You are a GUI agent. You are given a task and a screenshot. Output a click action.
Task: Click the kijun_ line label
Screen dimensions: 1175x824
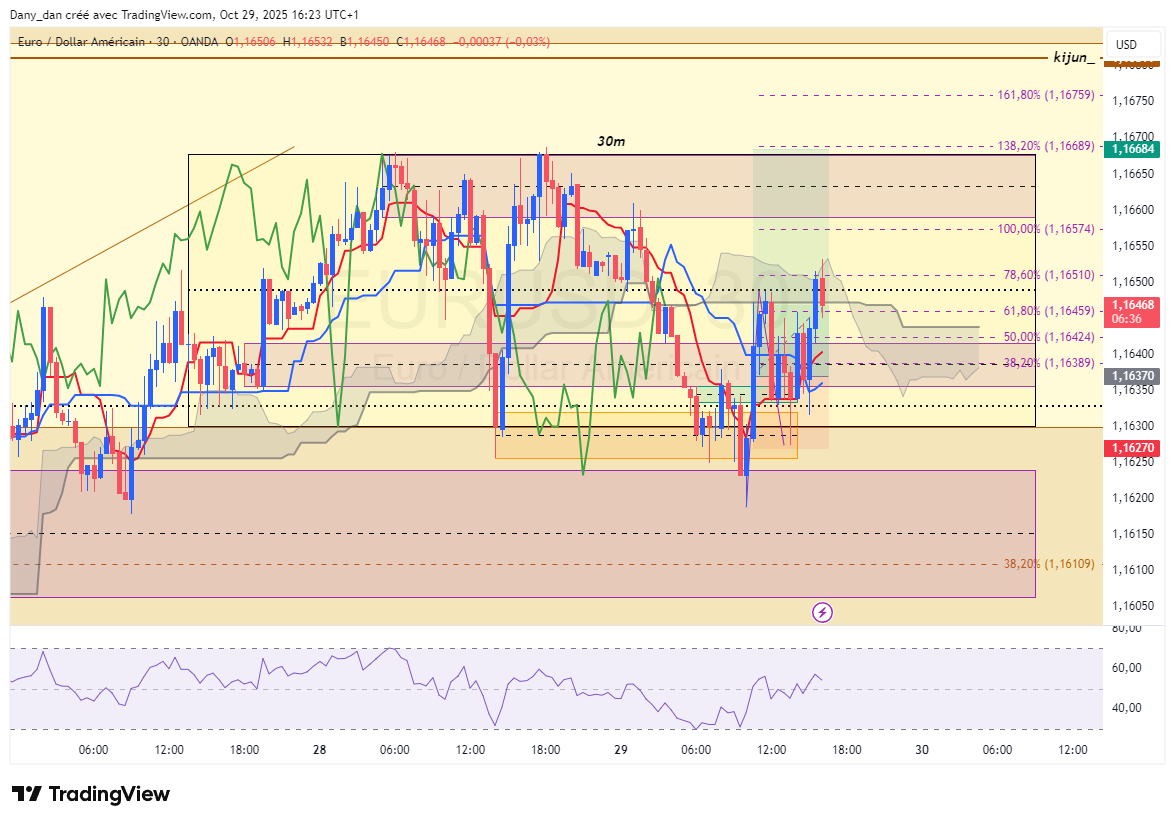(x=1073, y=58)
